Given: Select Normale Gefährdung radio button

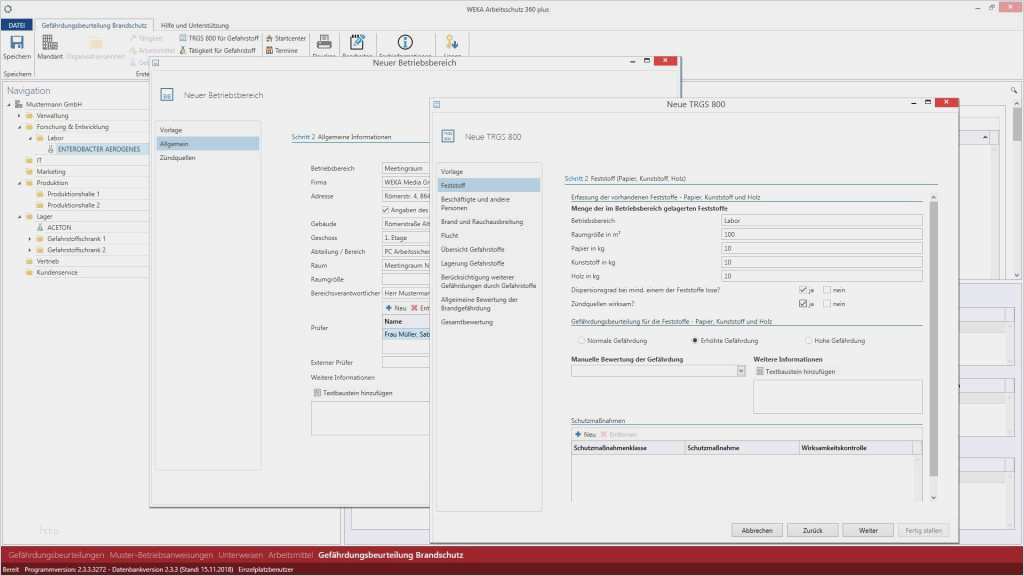Looking at the screenshot, I should [x=581, y=341].
